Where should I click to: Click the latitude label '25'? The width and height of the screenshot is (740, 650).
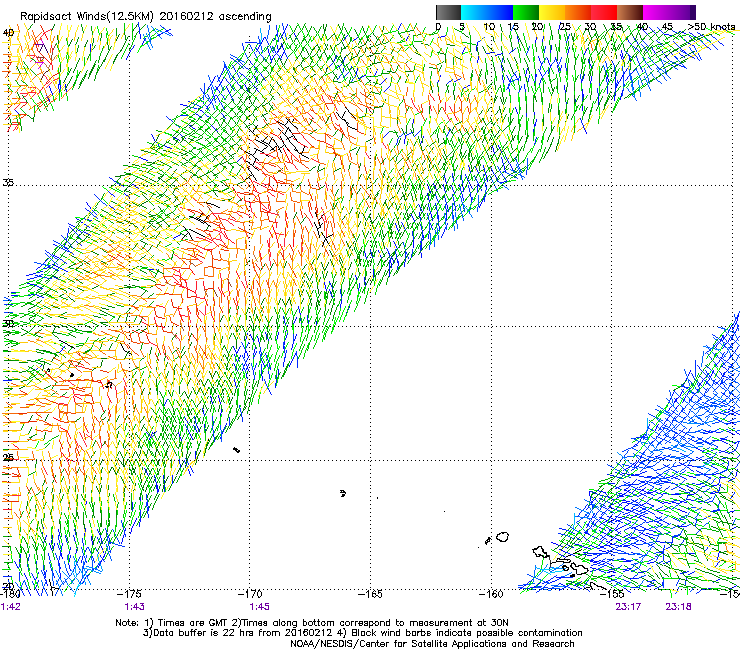click(8, 457)
